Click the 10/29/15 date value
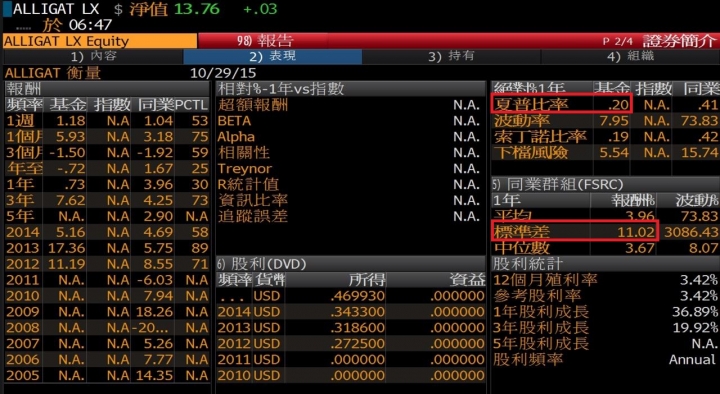Viewport: 720px width, 394px height. pyautogui.click(x=223, y=73)
